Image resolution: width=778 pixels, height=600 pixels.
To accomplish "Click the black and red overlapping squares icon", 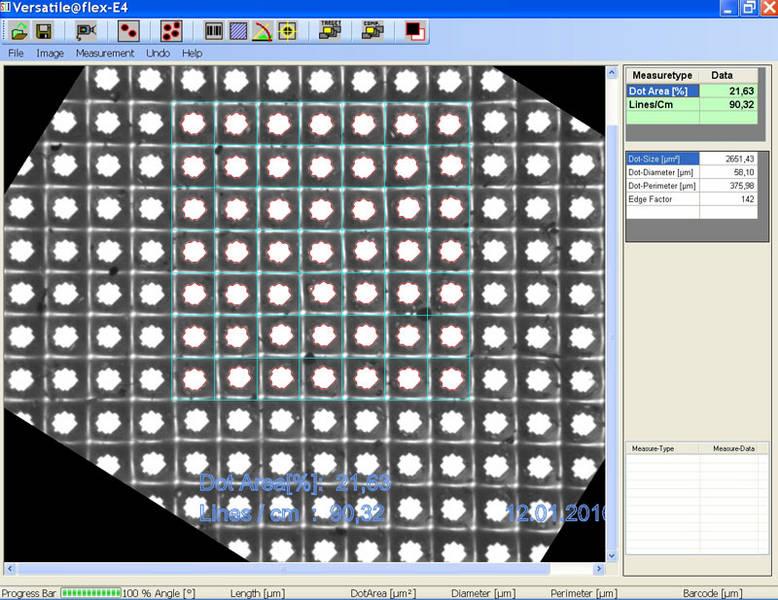I will click(414, 31).
